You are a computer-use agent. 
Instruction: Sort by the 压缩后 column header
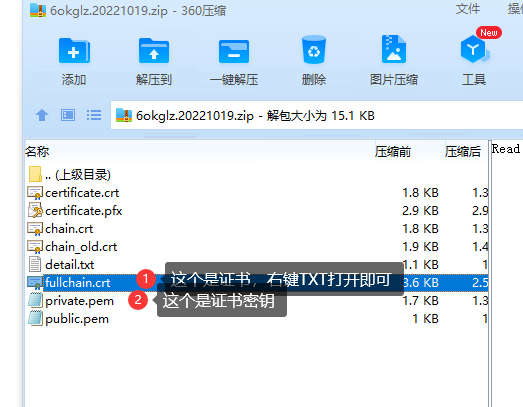pyautogui.click(x=463, y=152)
